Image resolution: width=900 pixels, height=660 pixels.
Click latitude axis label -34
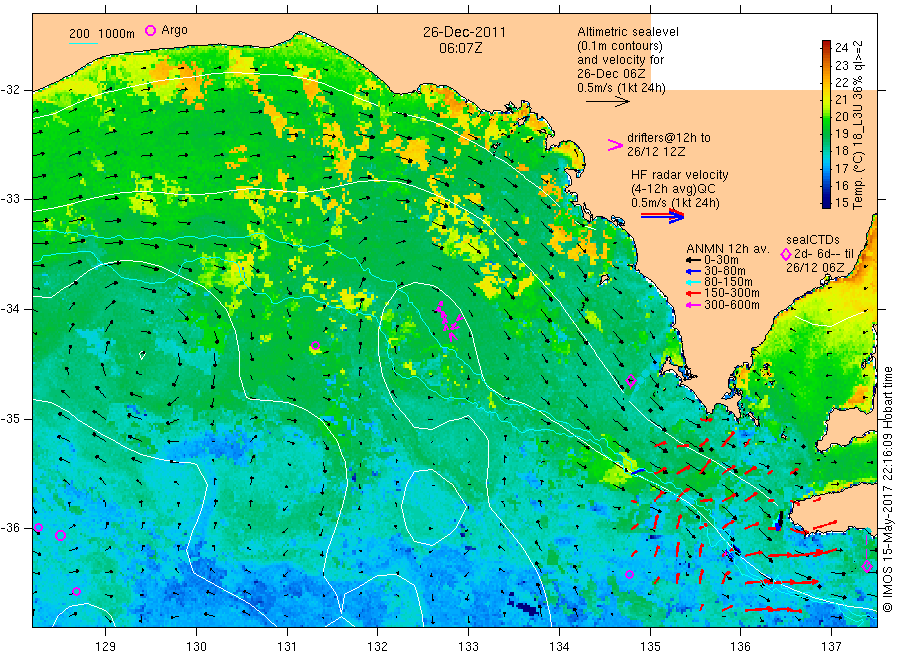pyautogui.click(x=10, y=309)
